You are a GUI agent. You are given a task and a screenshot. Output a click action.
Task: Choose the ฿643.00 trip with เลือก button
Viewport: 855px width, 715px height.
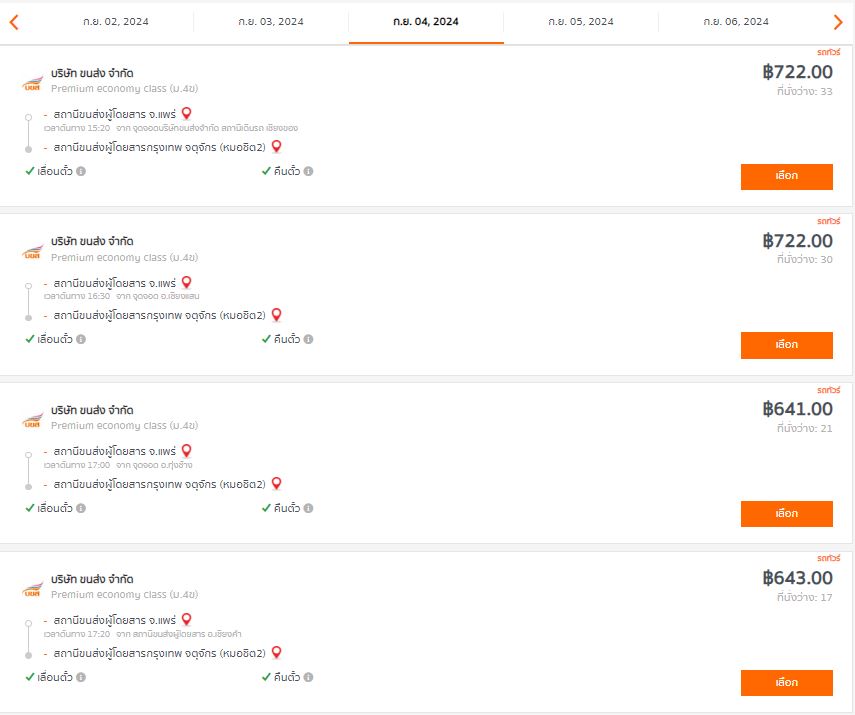(x=786, y=683)
